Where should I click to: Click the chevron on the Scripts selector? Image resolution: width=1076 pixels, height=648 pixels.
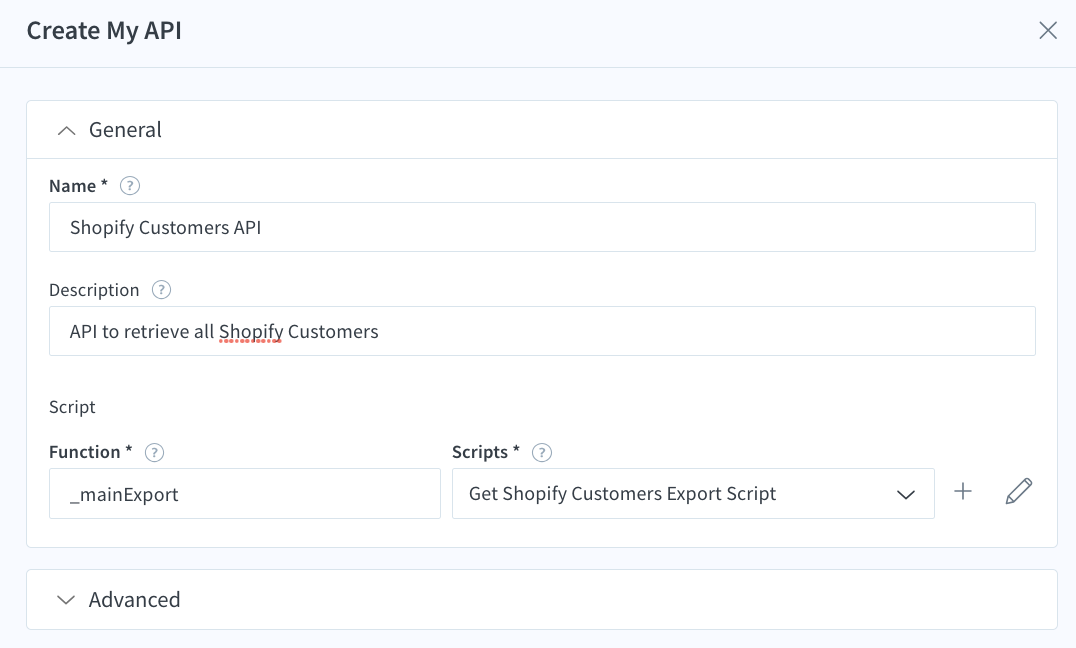tap(906, 493)
